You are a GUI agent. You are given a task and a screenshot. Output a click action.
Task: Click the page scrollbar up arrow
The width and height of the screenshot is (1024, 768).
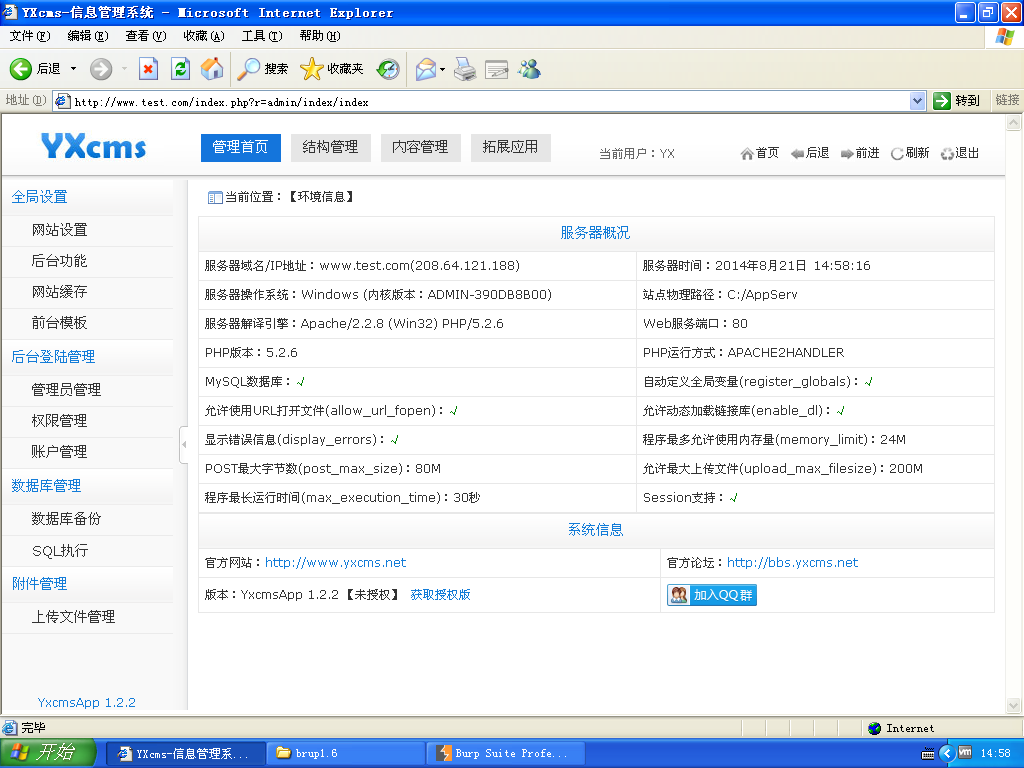1014,122
